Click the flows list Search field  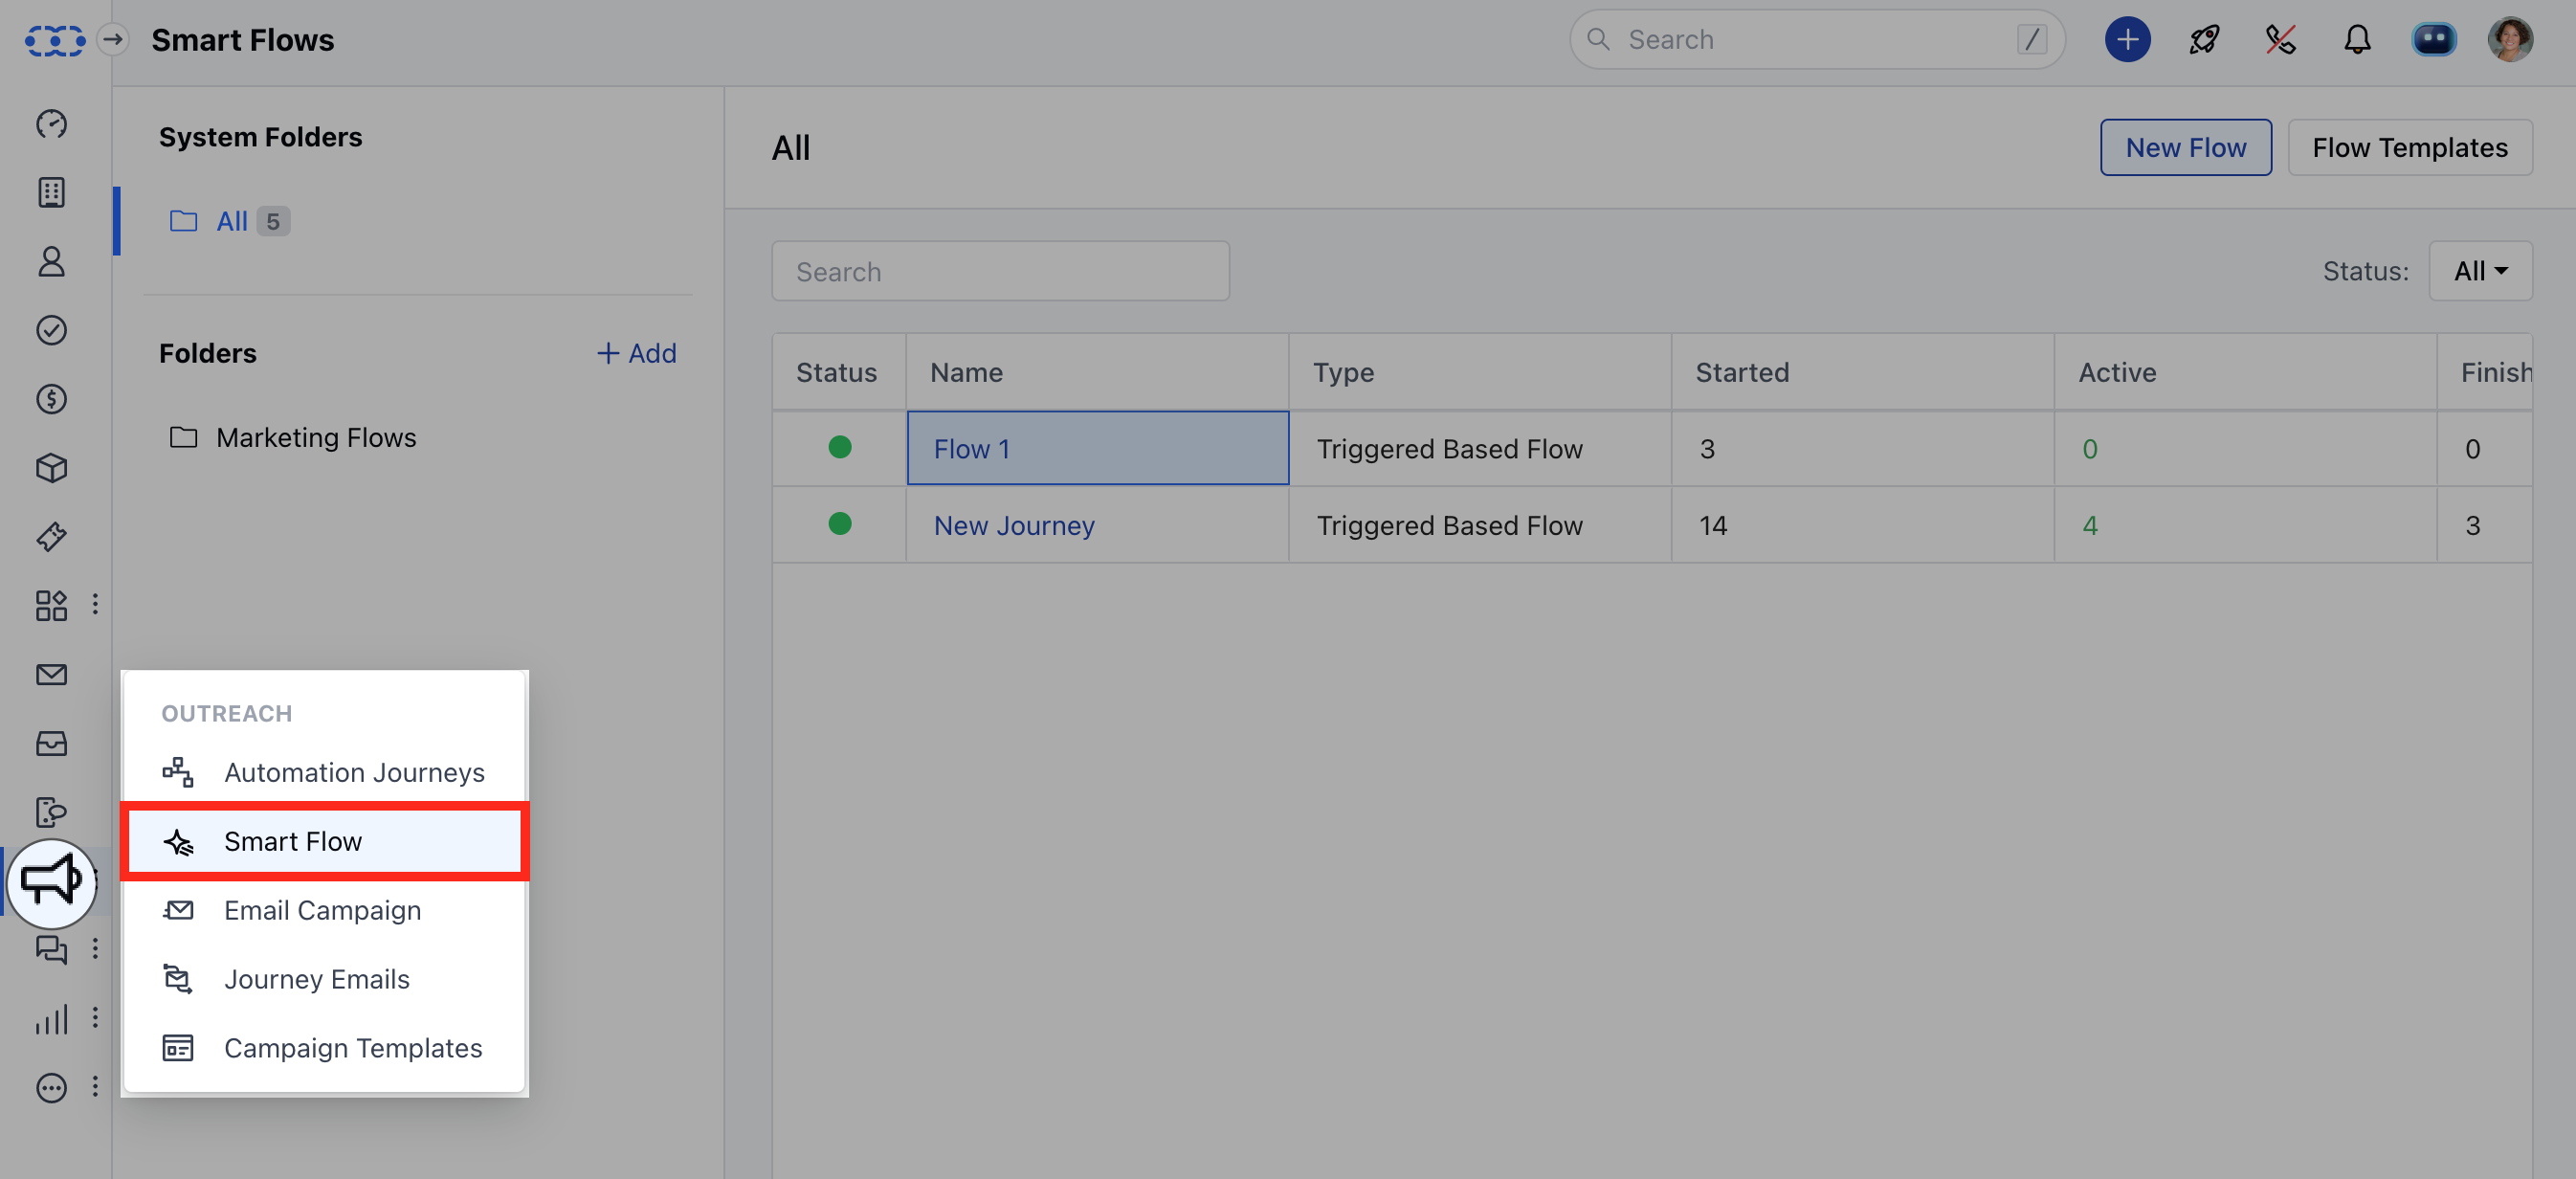(x=1000, y=271)
